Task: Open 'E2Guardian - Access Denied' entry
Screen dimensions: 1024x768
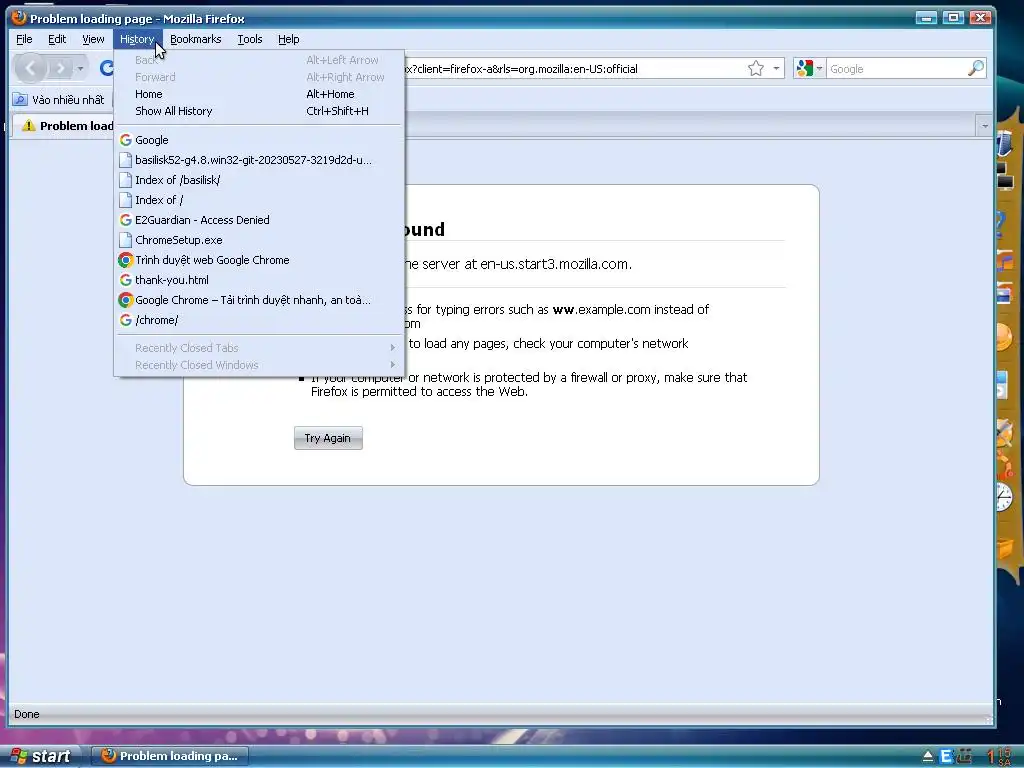Action: 259,220
